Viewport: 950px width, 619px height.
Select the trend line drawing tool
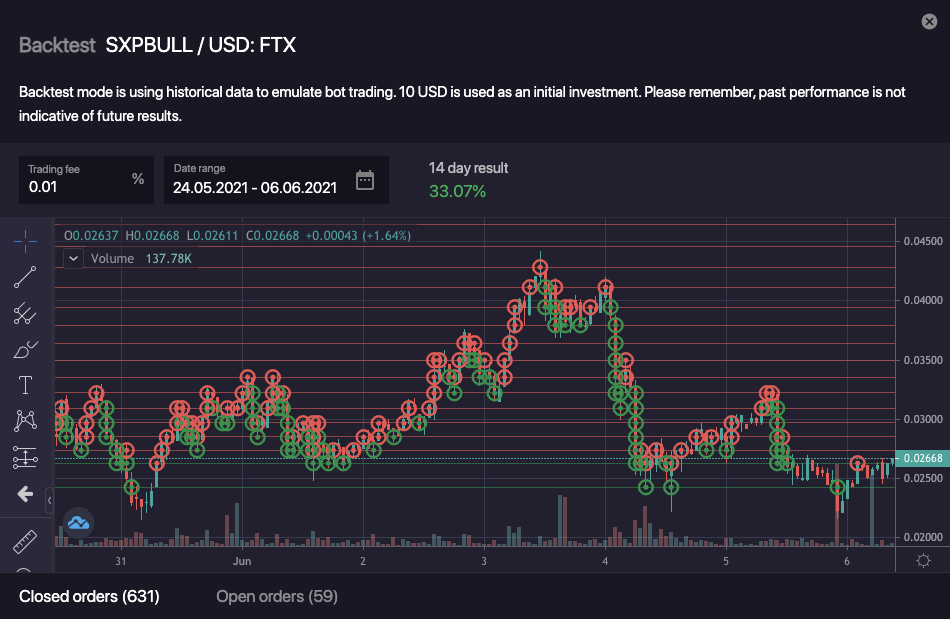(x=25, y=277)
